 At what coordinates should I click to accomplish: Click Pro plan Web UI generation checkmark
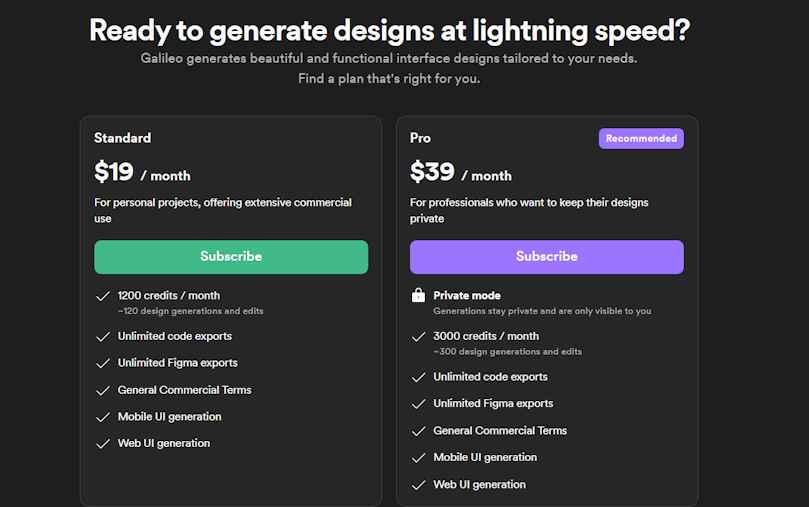pyautogui.click(x=418, y=485)
